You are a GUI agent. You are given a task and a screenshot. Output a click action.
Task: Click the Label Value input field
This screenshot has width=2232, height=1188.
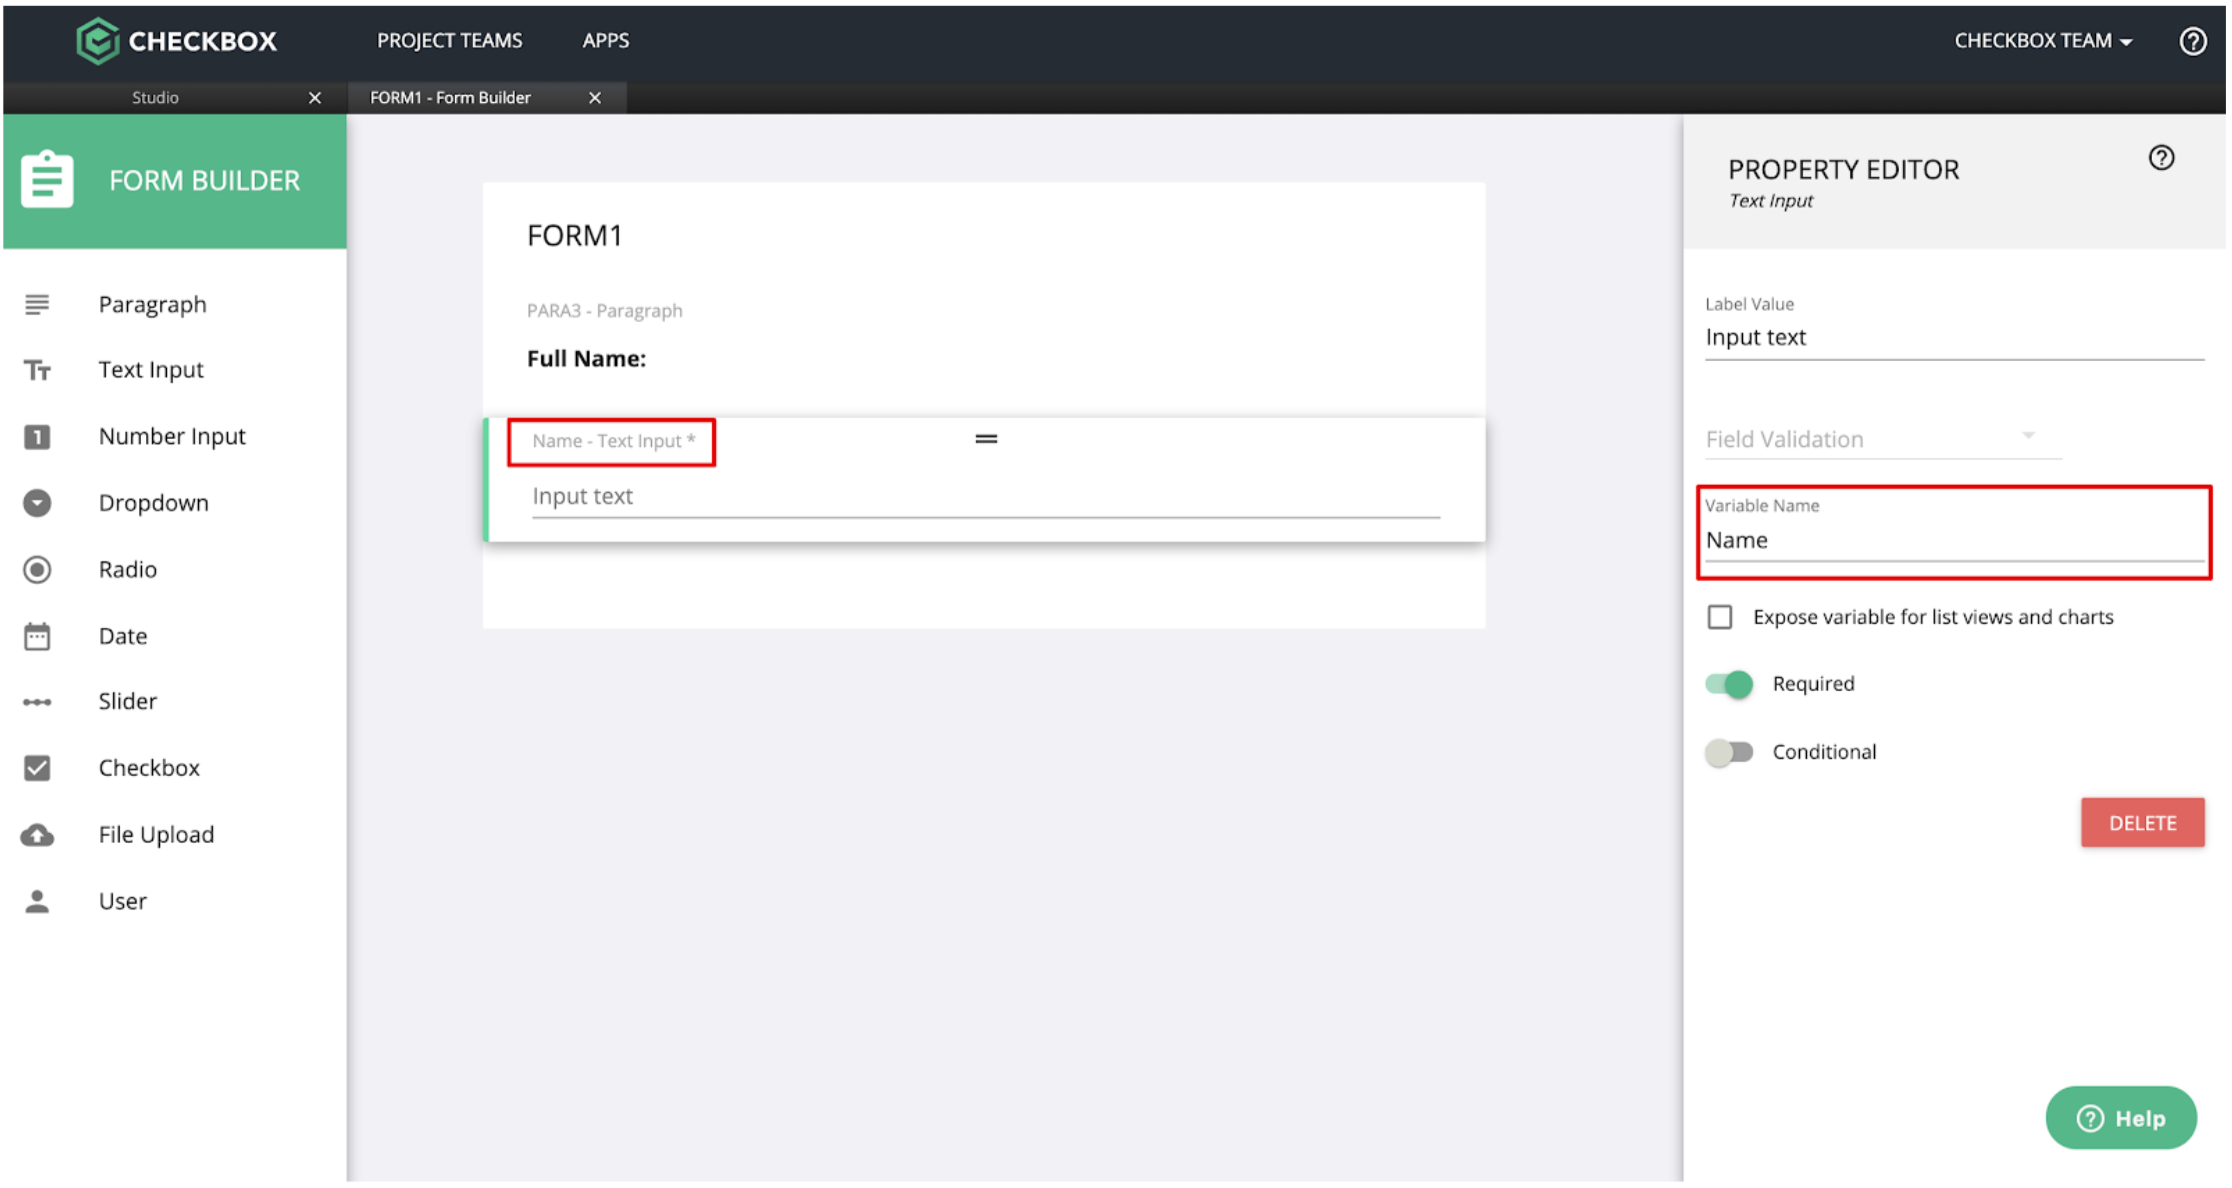pyautogui.click(x=1954, y=338)
